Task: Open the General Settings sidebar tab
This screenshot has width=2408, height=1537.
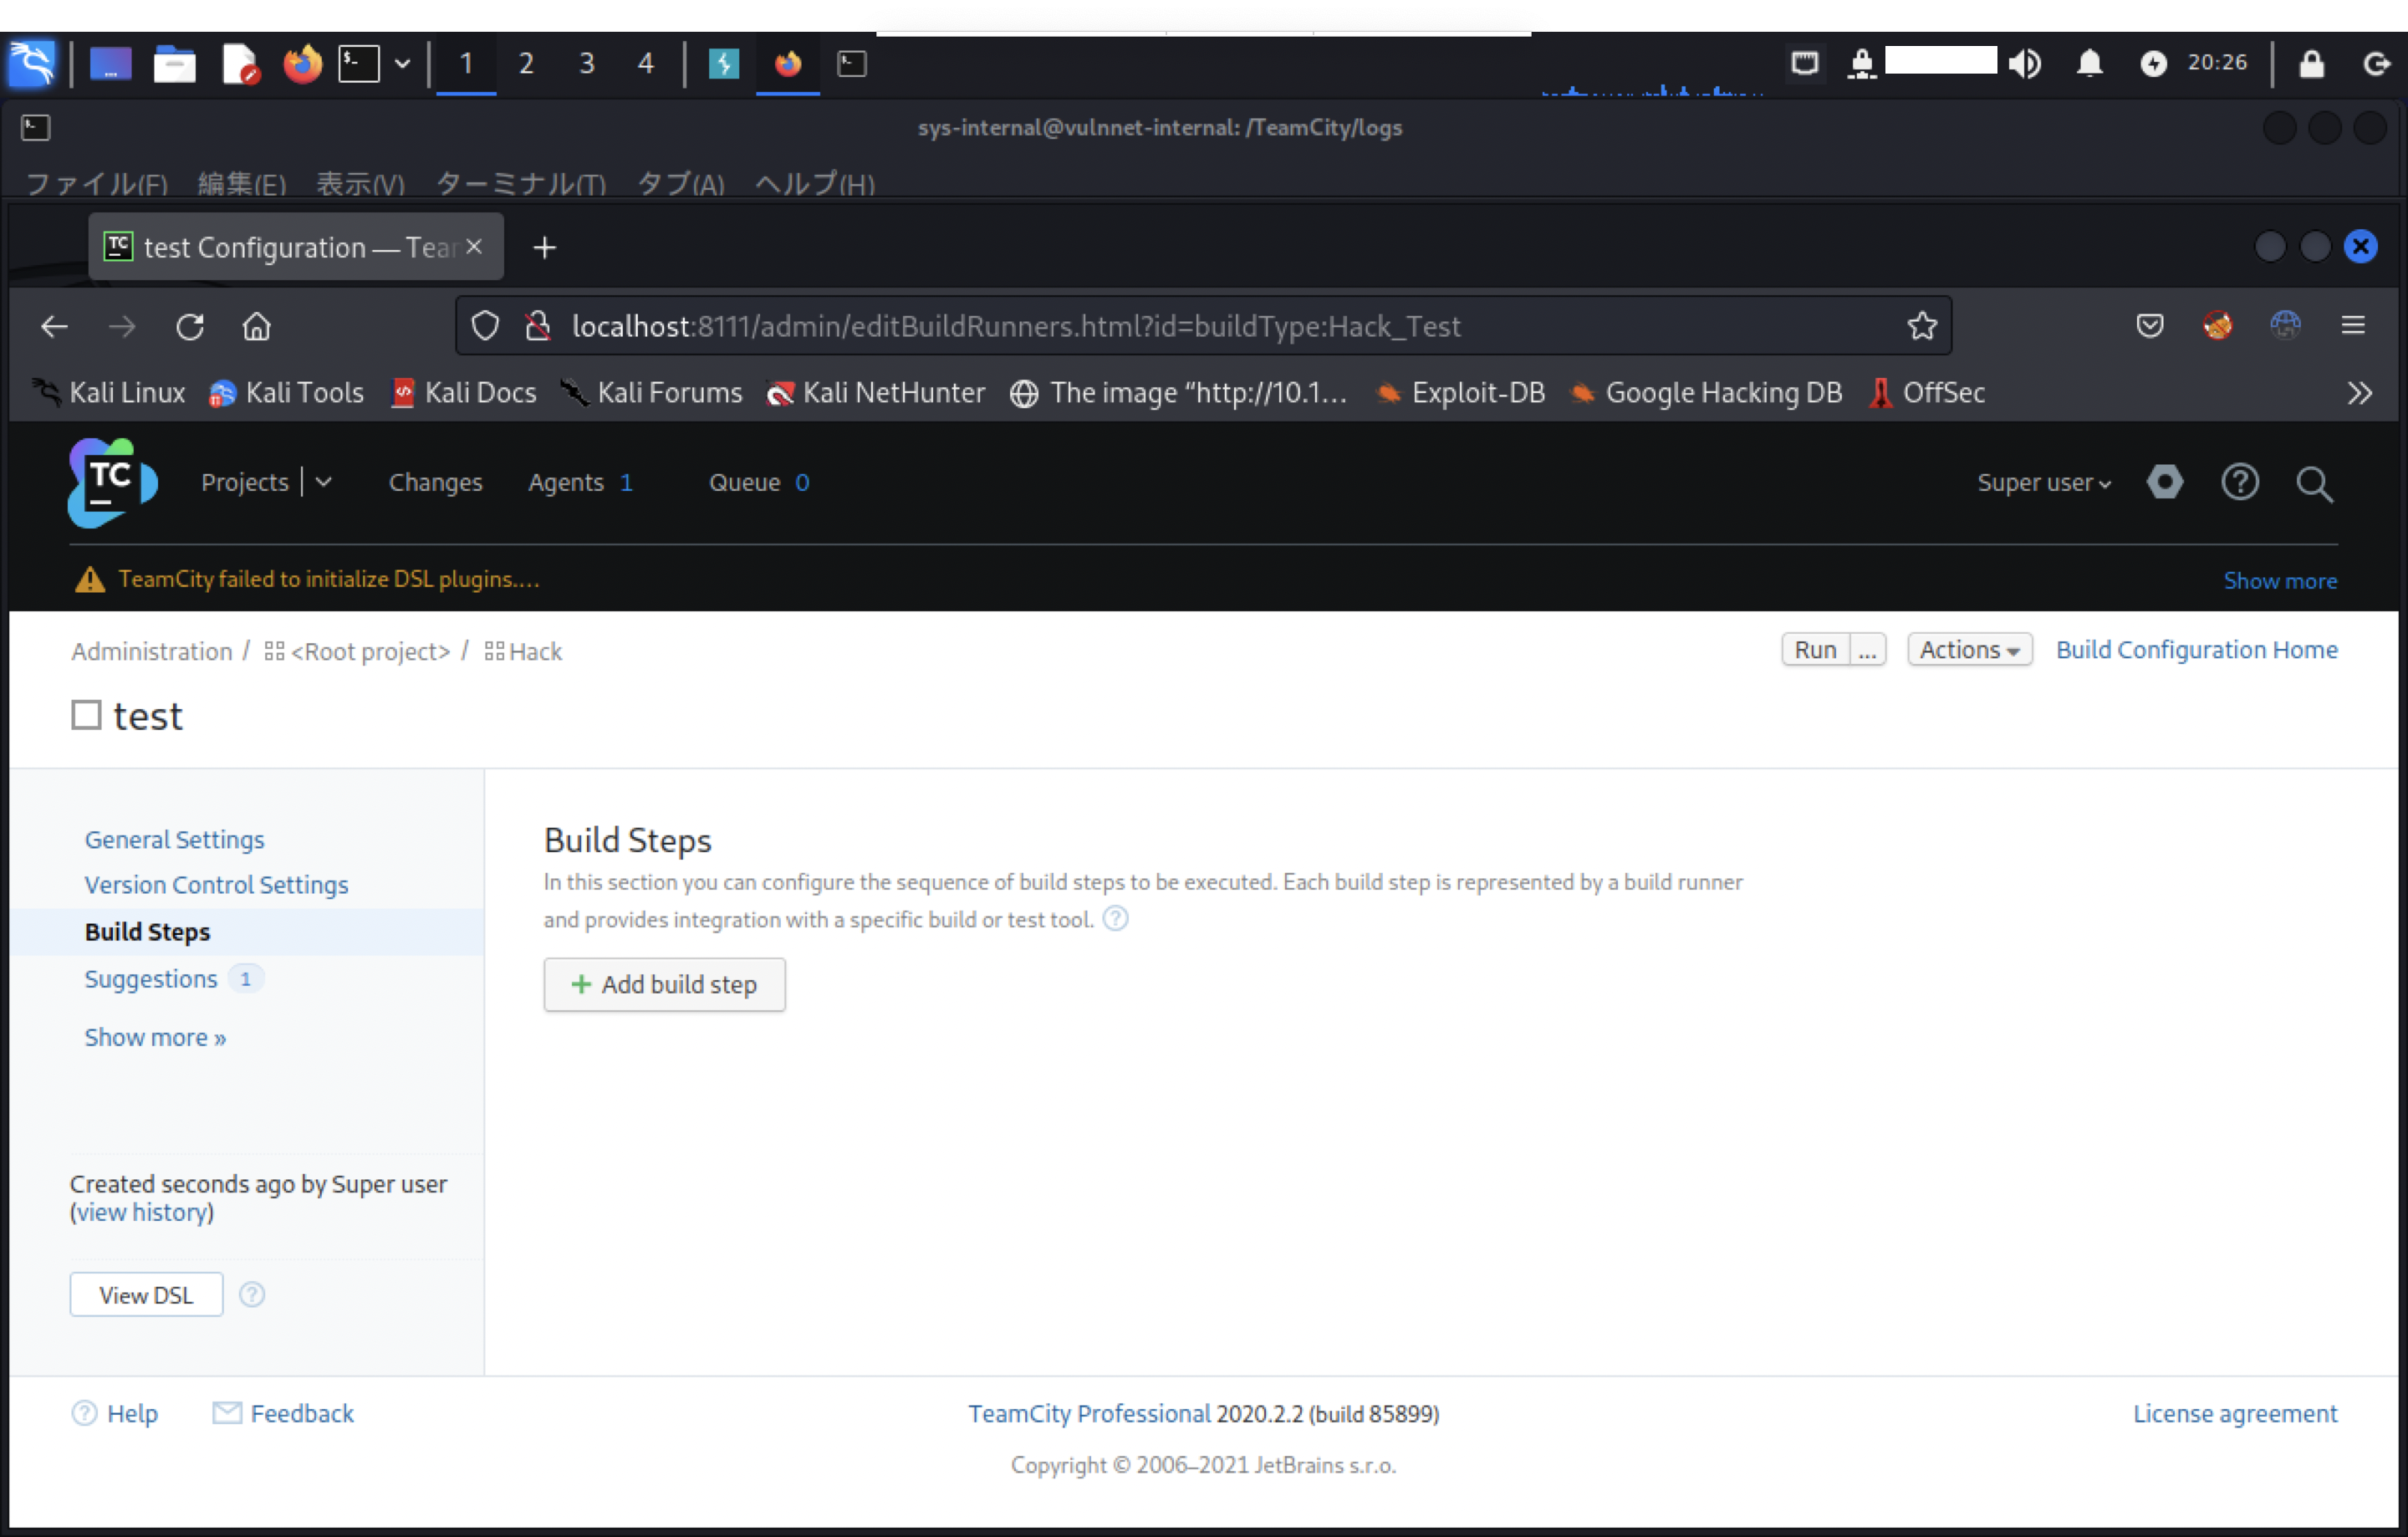Action: click(x=174, y=839)
